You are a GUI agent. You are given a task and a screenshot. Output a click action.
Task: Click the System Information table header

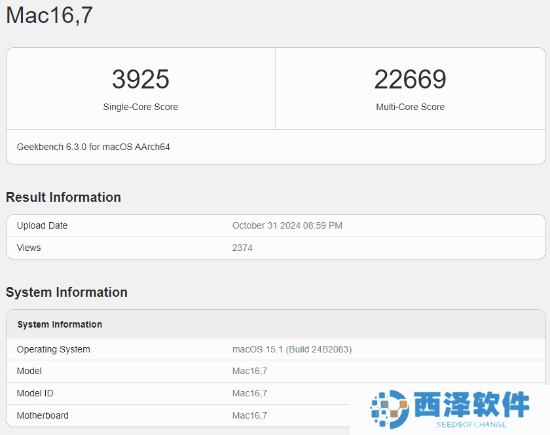point(276,324)
